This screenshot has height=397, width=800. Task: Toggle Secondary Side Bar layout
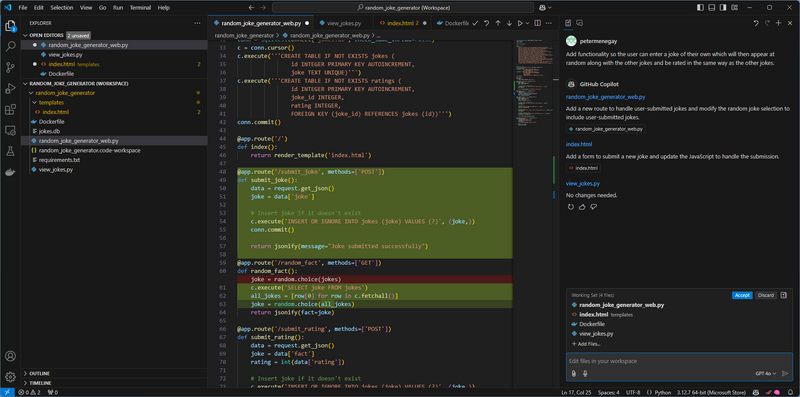pos(723,8)
